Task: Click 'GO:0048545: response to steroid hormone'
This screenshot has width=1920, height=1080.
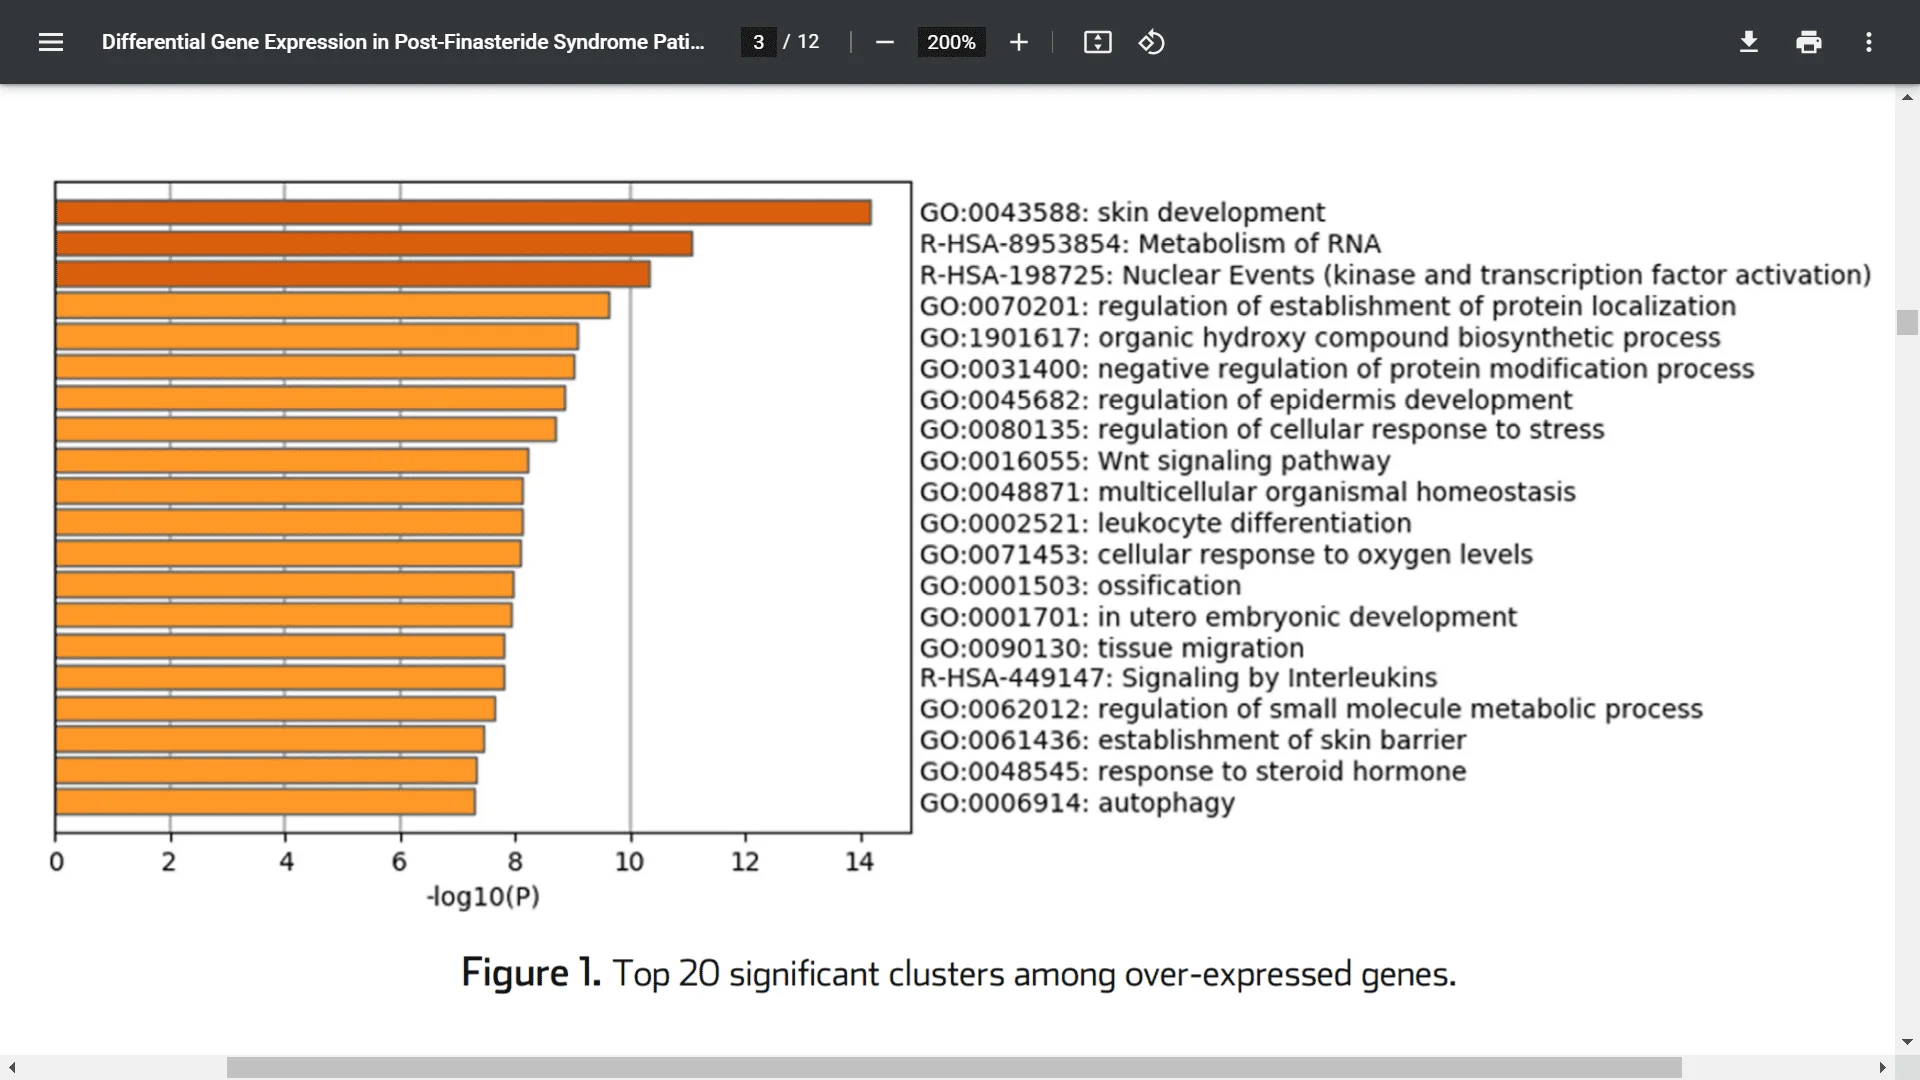Action: [1193, 772]
